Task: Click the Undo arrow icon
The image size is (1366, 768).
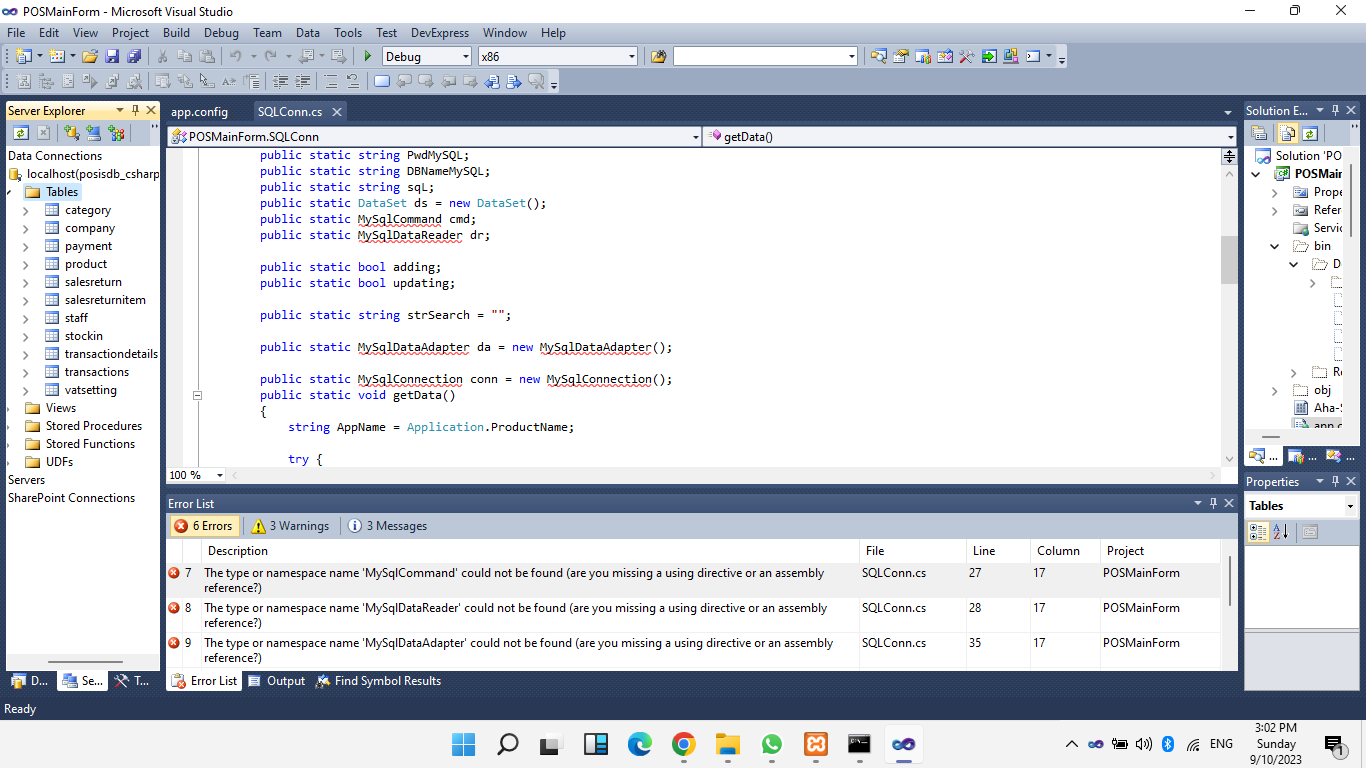Action: tap(235, 56)
